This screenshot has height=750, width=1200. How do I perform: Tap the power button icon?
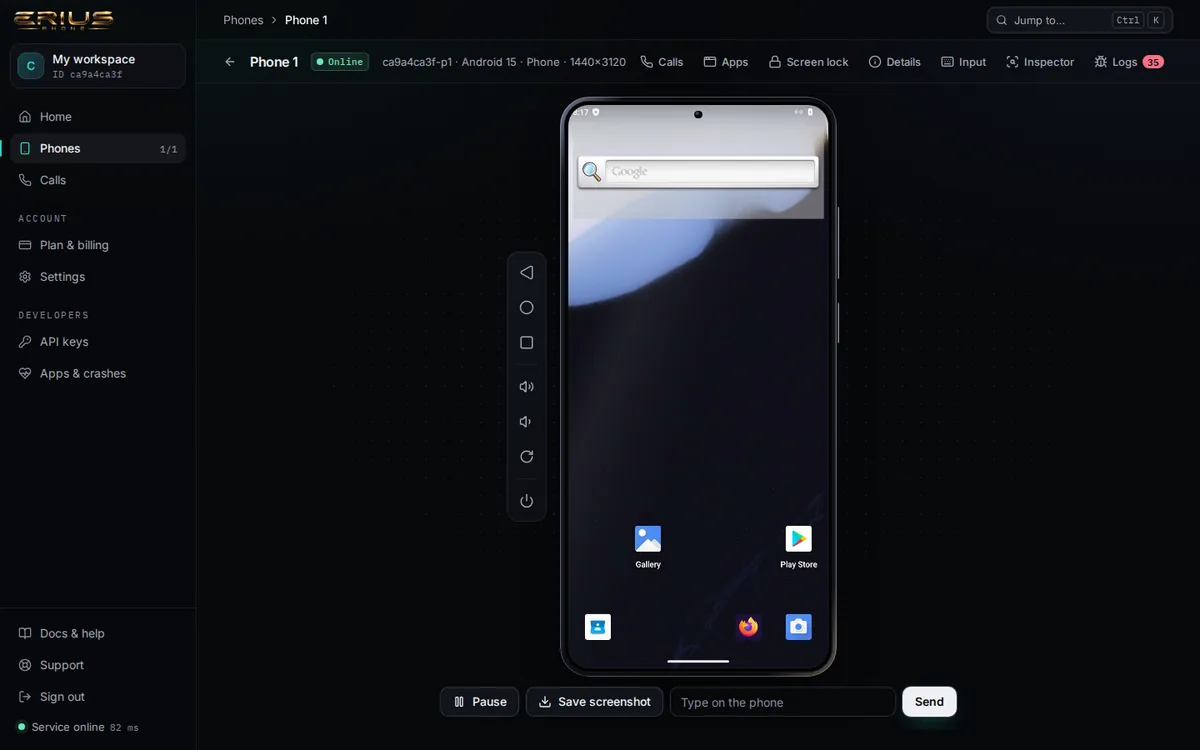tap(526, 500)
